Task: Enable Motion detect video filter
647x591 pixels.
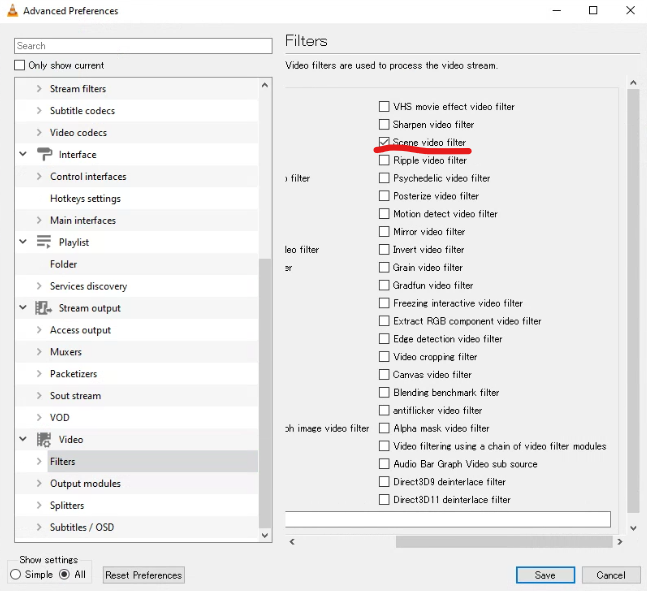Action: tap(384, 214)
